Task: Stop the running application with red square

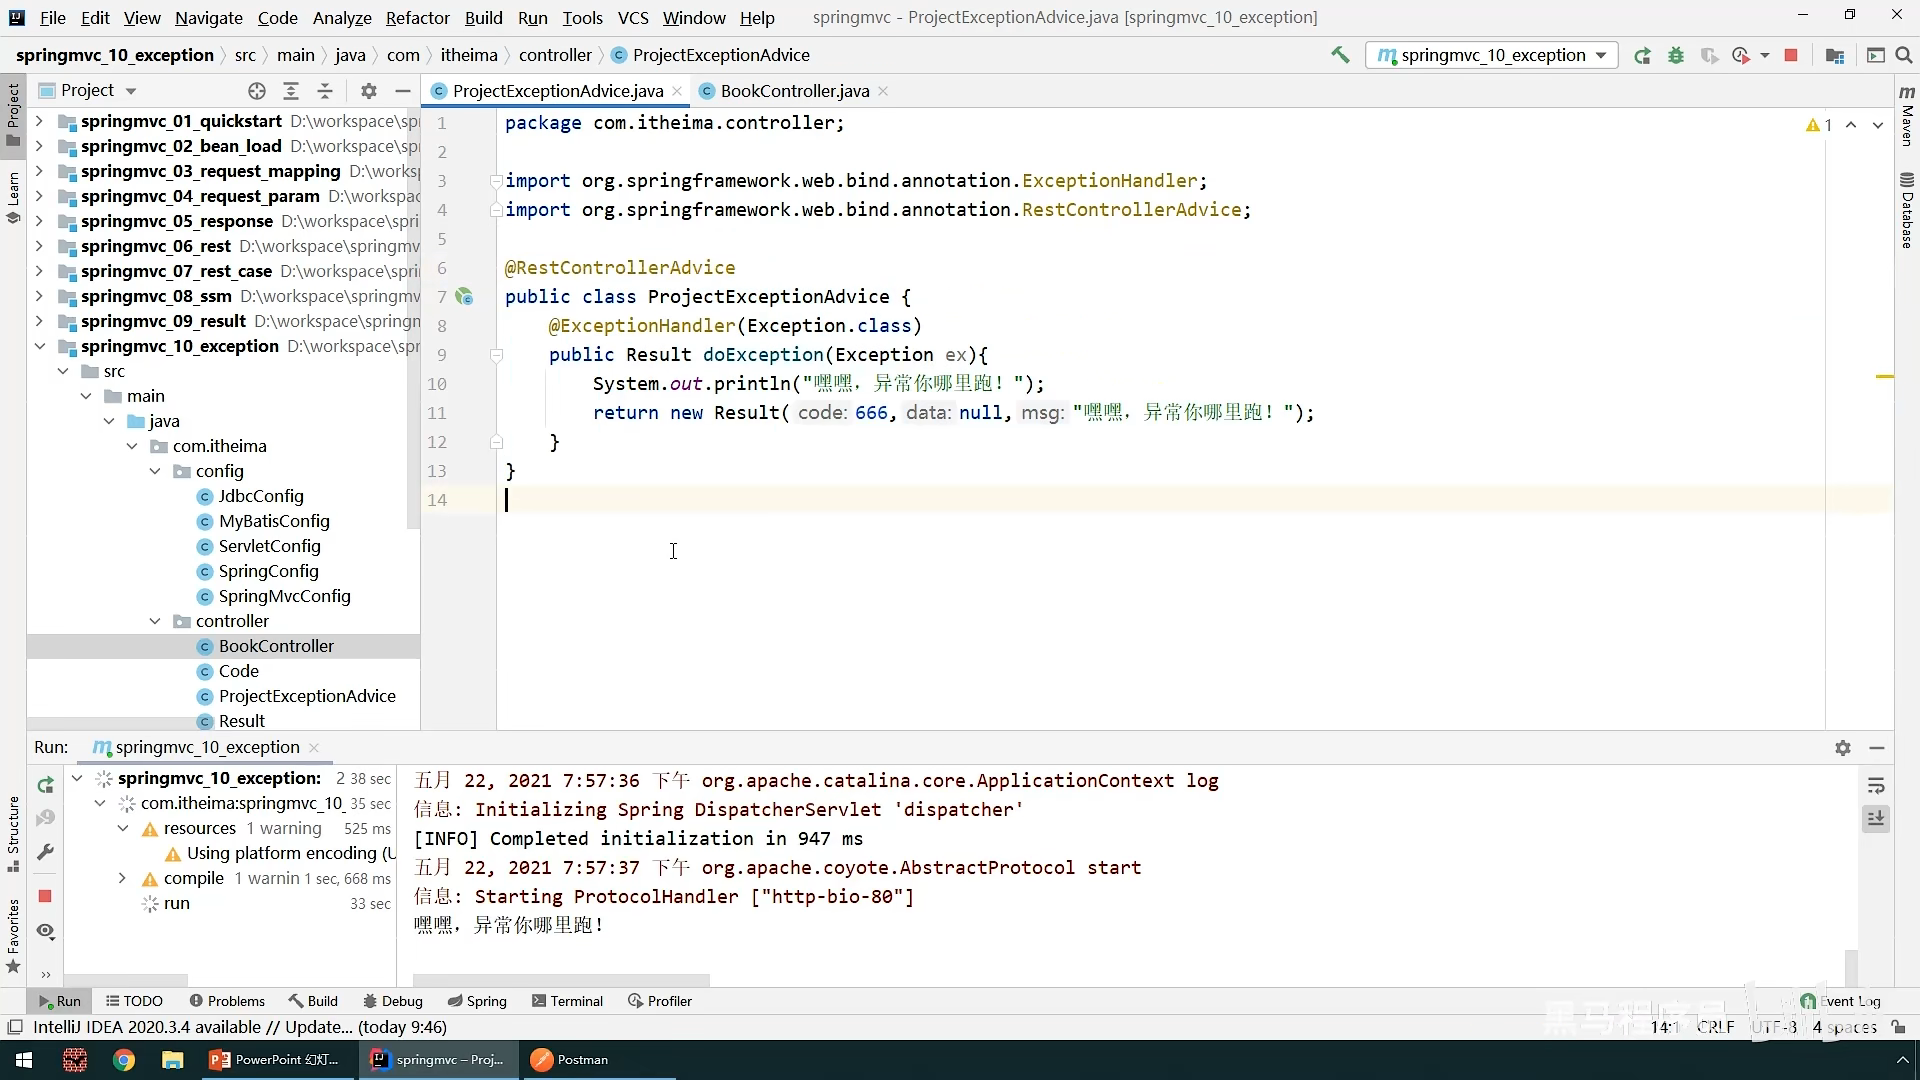Action: point(1791,56)
